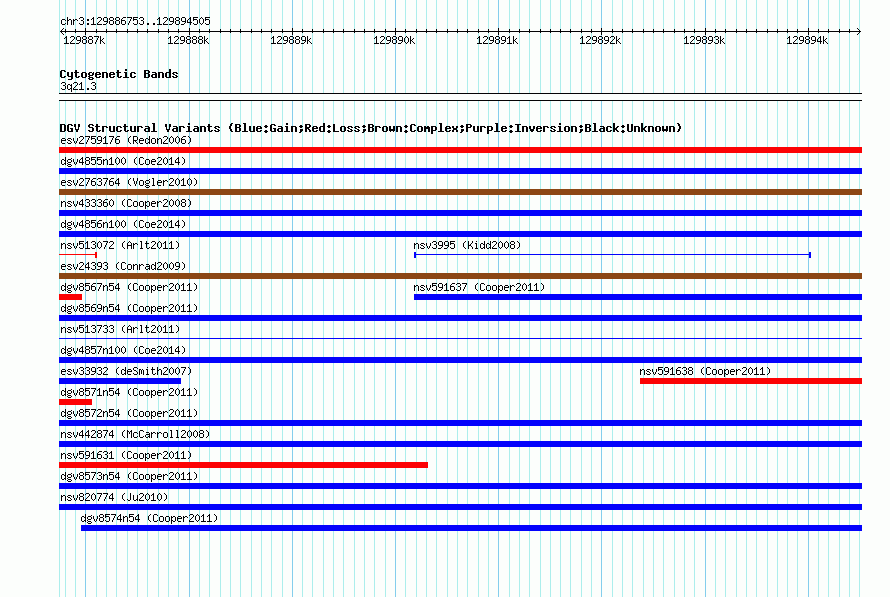Select nsv591631 (Cooper2011) label
890x597 pixels.
pyautogui.click(x=126, y=455)
